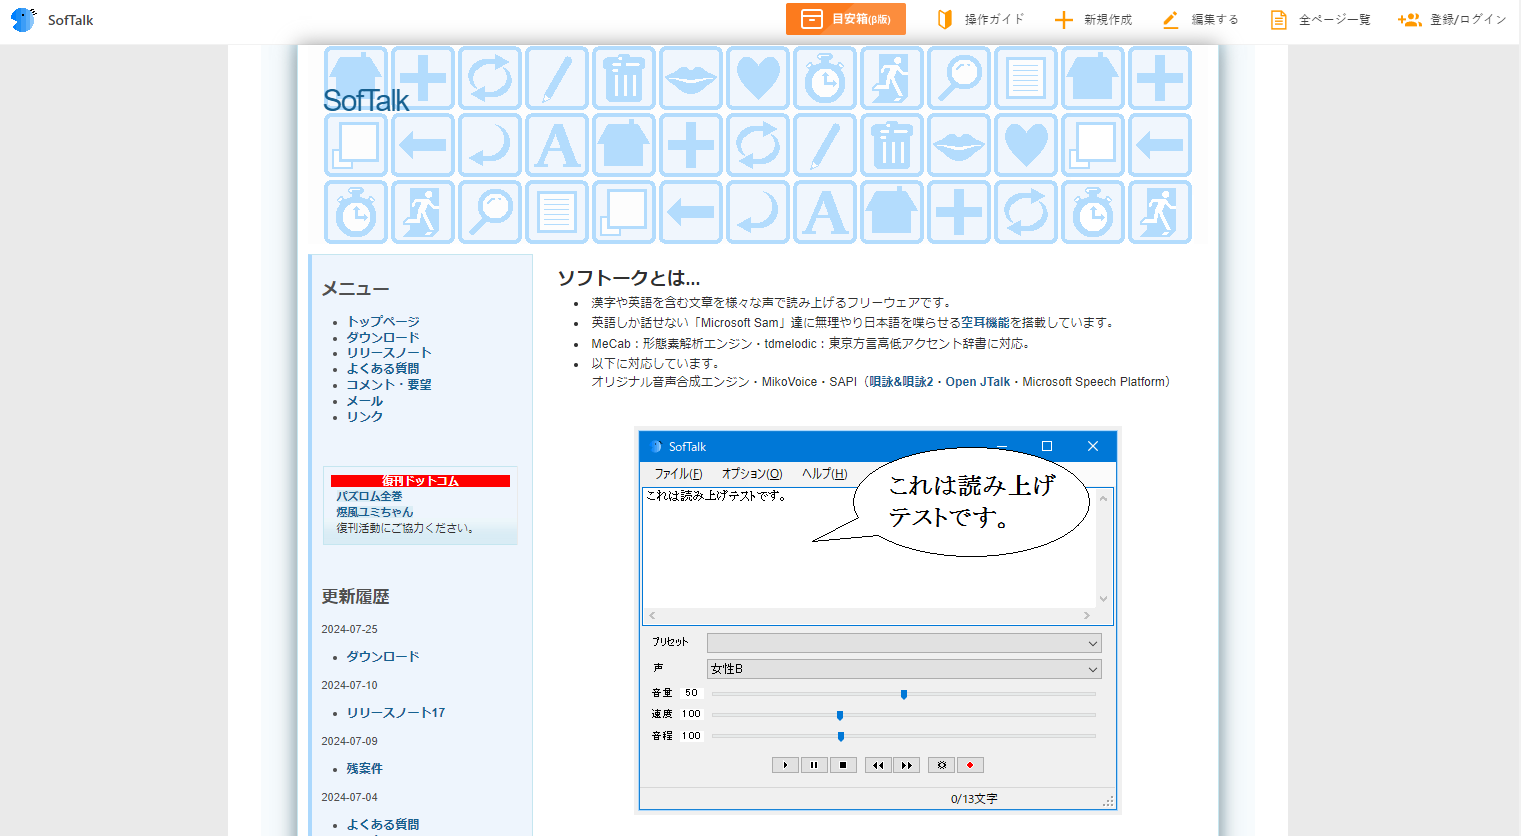Click the rewind icon in the playback controls
The width and height of the screenshot is (1521, 836).
(x=877, y=764)
